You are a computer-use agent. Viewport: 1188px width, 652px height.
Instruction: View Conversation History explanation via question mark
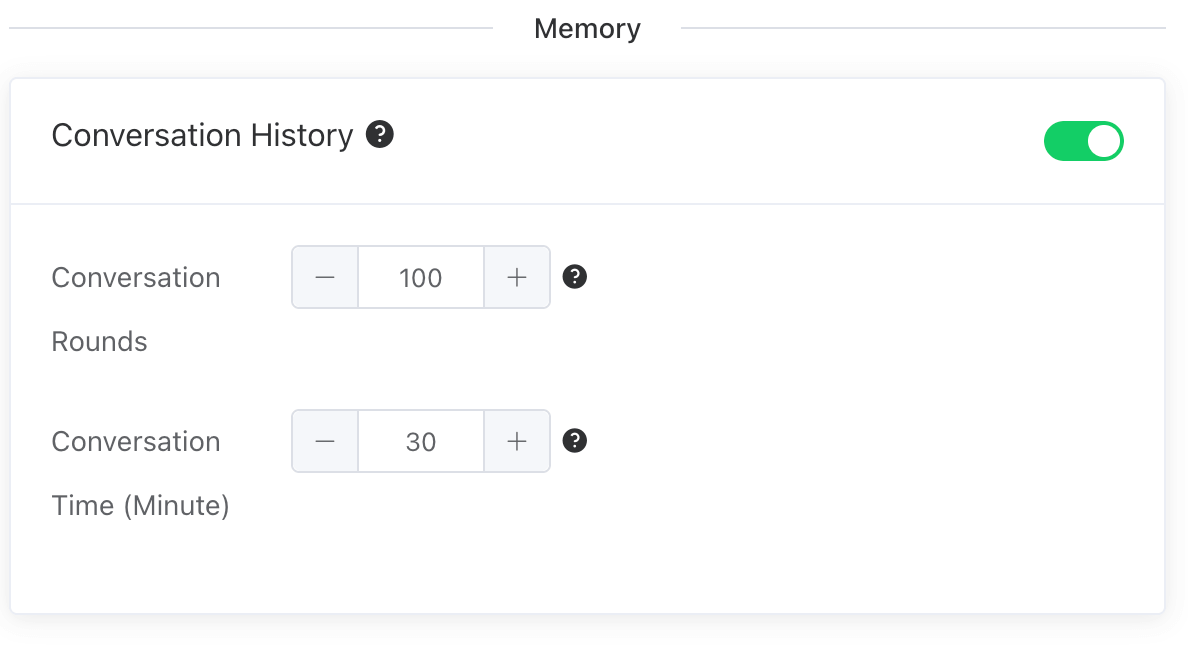pyautogui.click(x=380, y=134)
